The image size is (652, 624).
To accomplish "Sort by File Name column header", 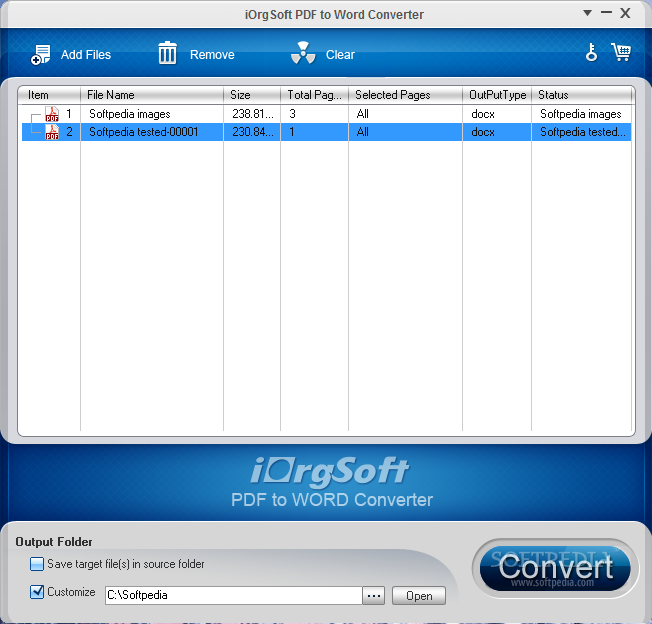I will (152, 95).
